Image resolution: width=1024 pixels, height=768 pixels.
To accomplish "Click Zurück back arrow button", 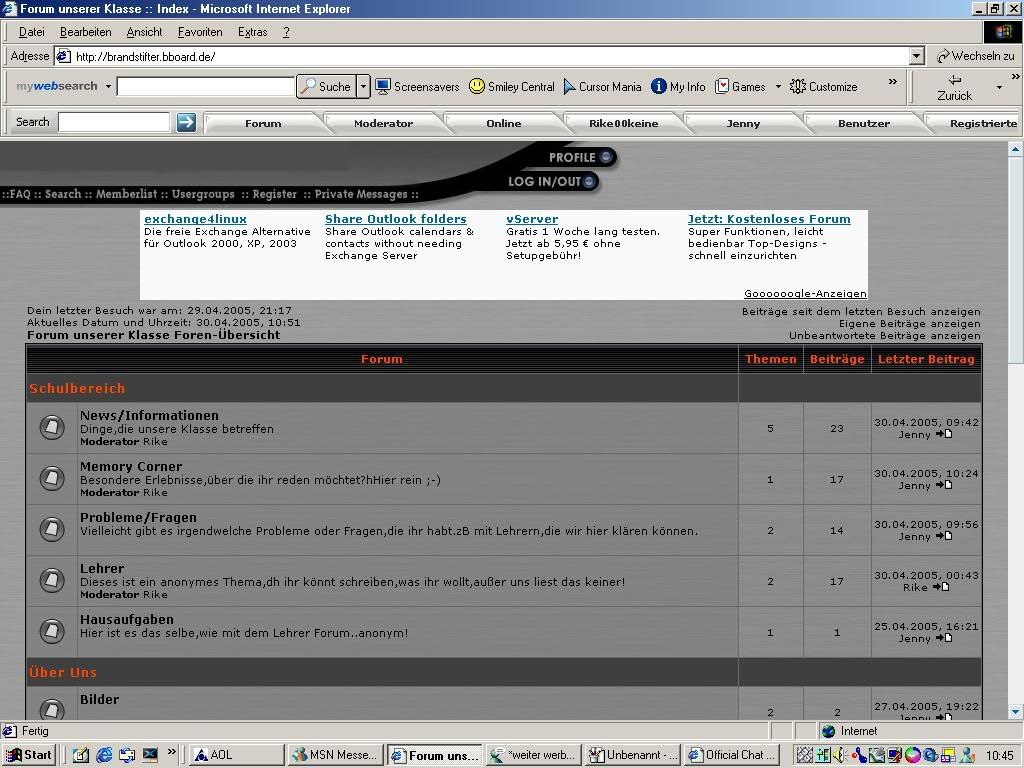I will coord(954,87).
